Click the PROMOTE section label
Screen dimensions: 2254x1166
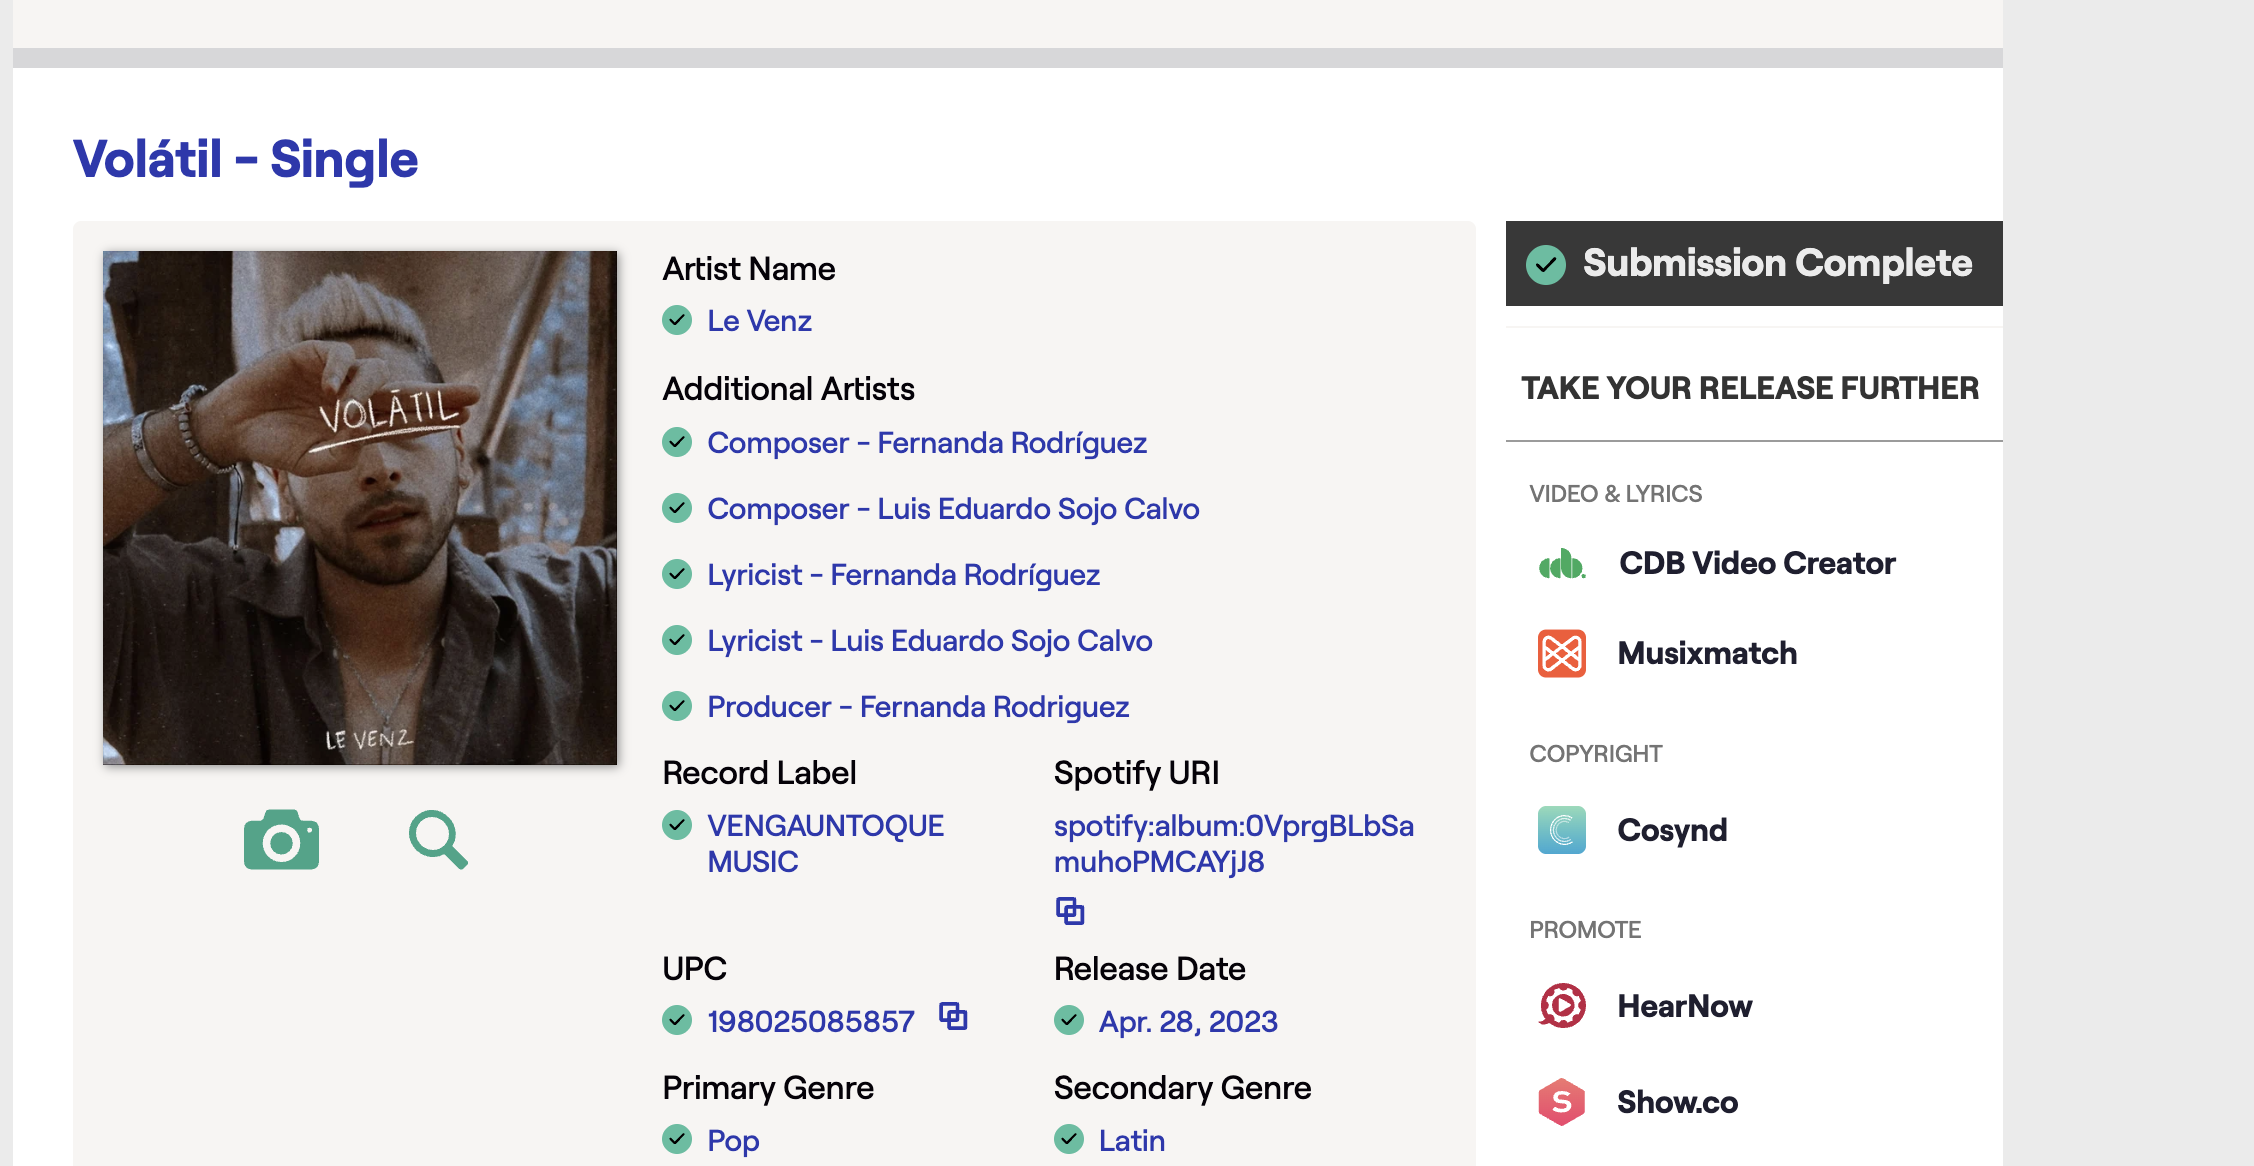click(1585, 930)
